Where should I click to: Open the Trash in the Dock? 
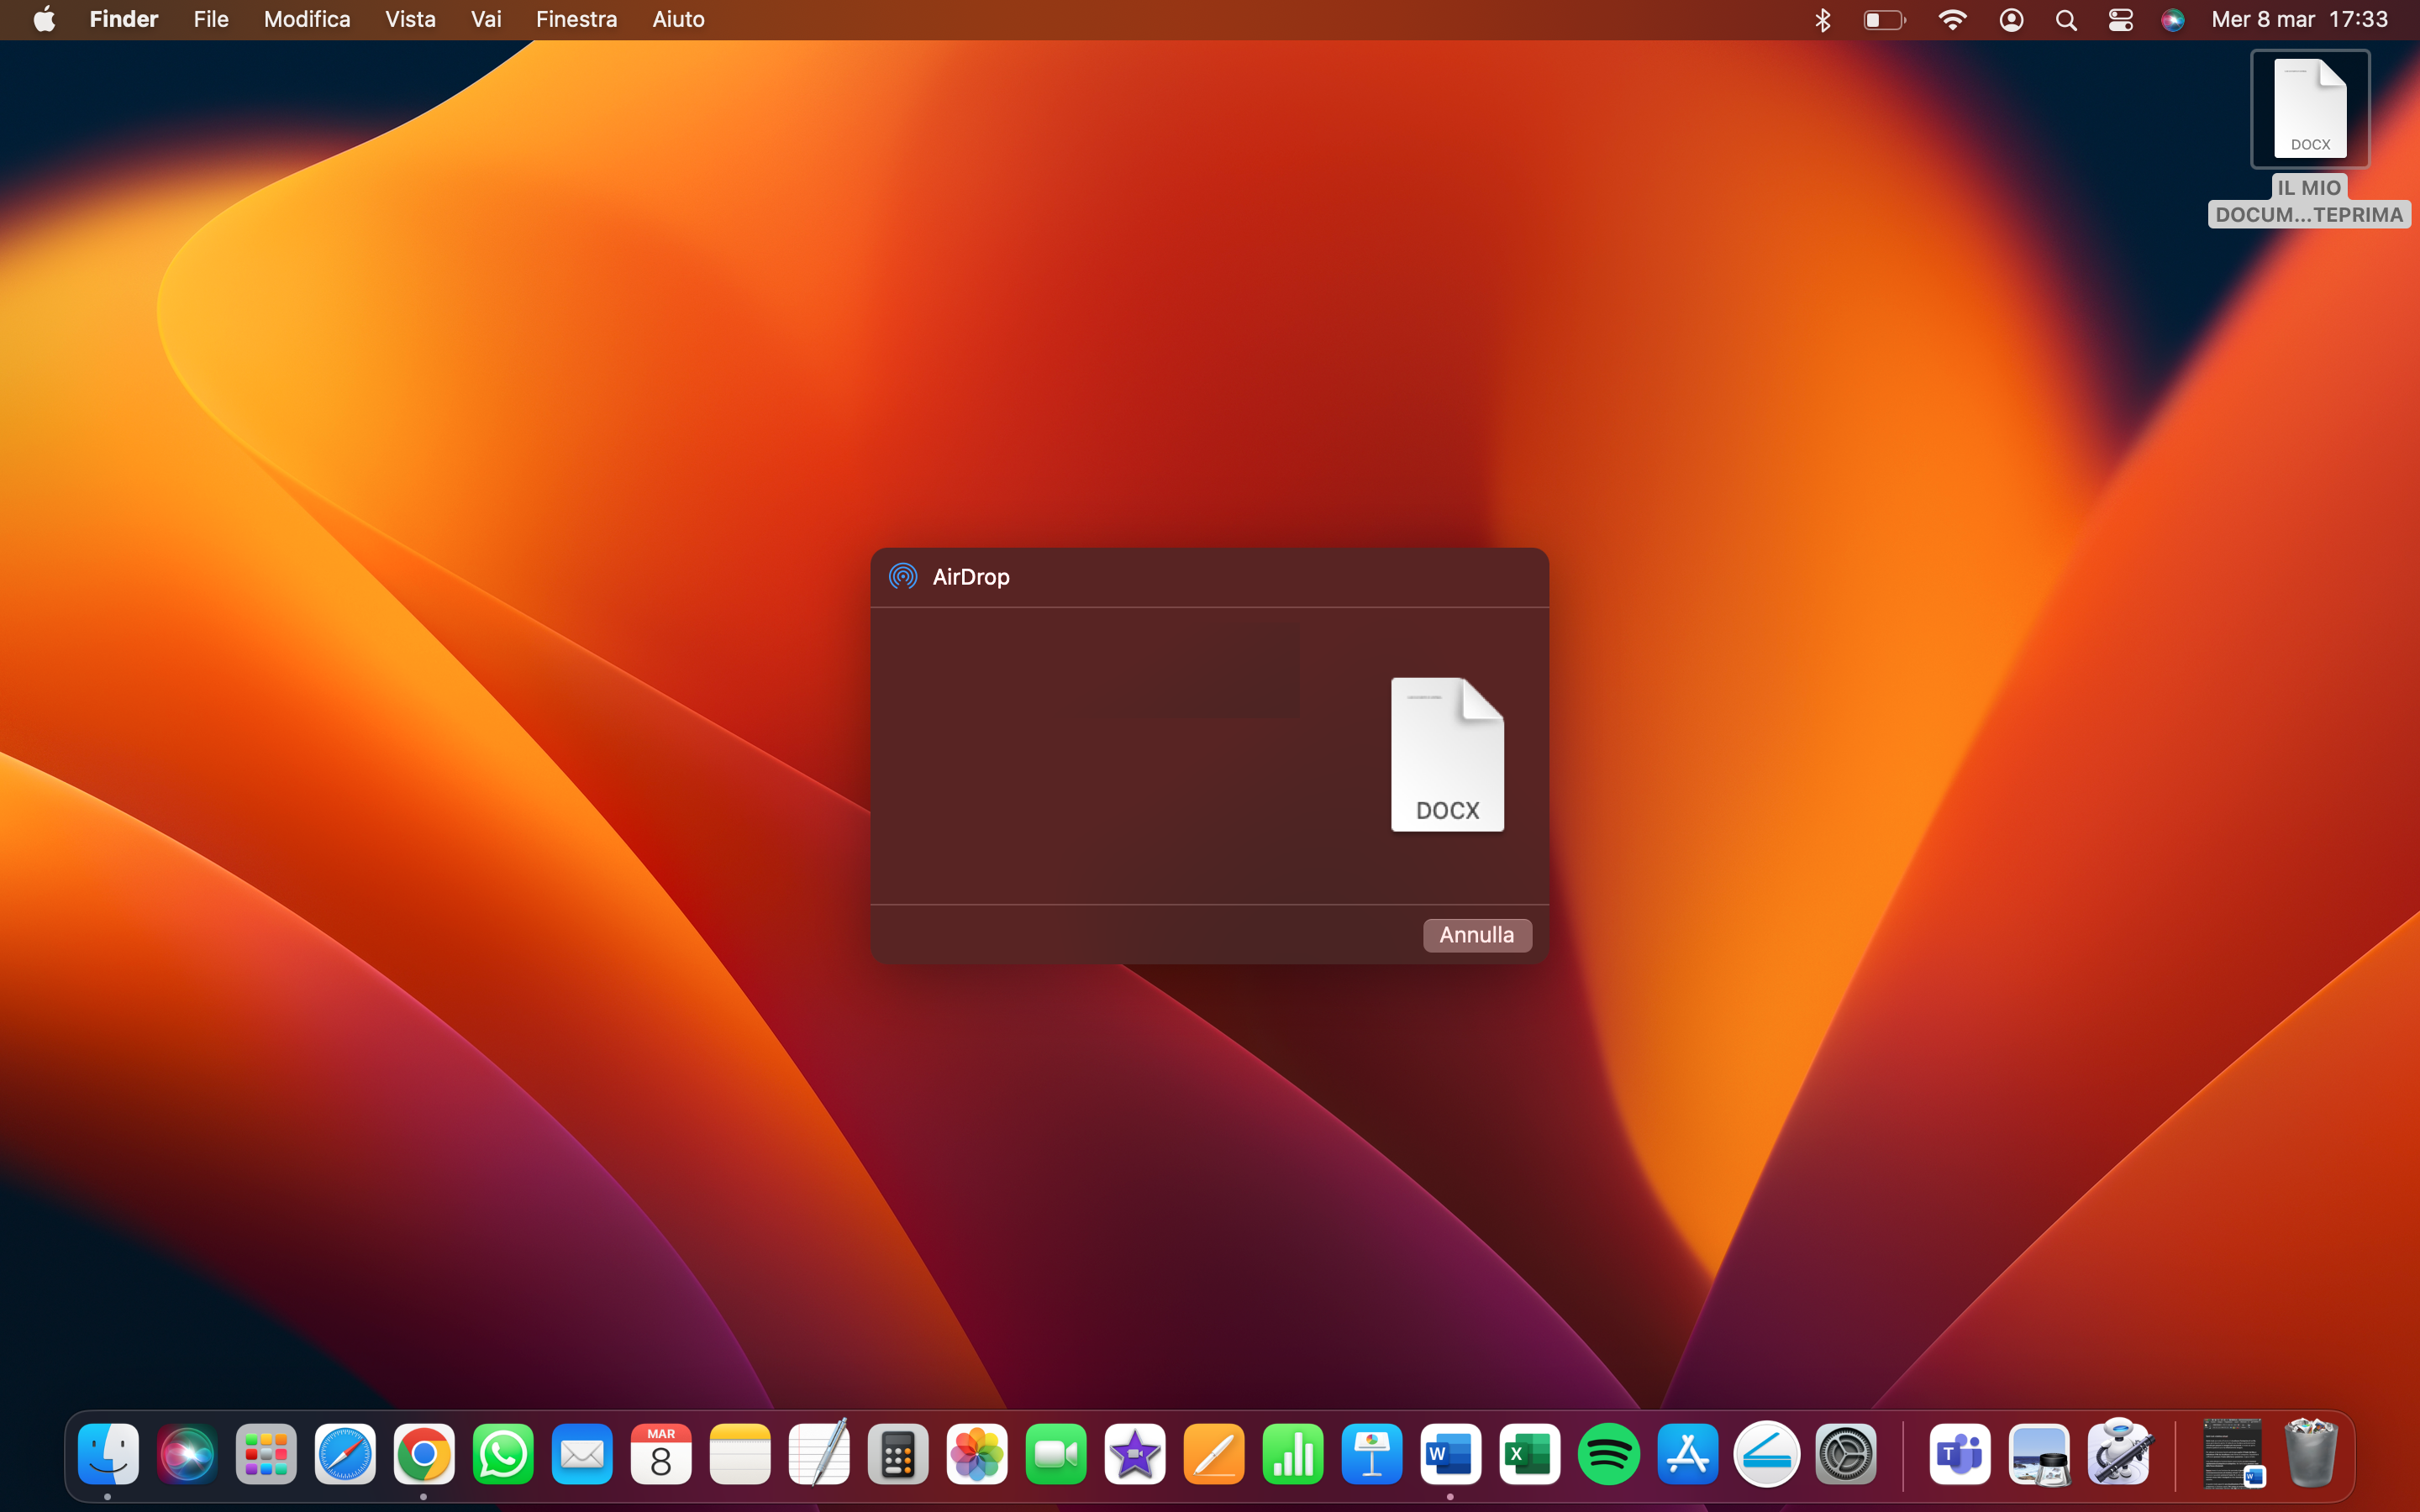pyautogui.click(x=2310, y=1454)
